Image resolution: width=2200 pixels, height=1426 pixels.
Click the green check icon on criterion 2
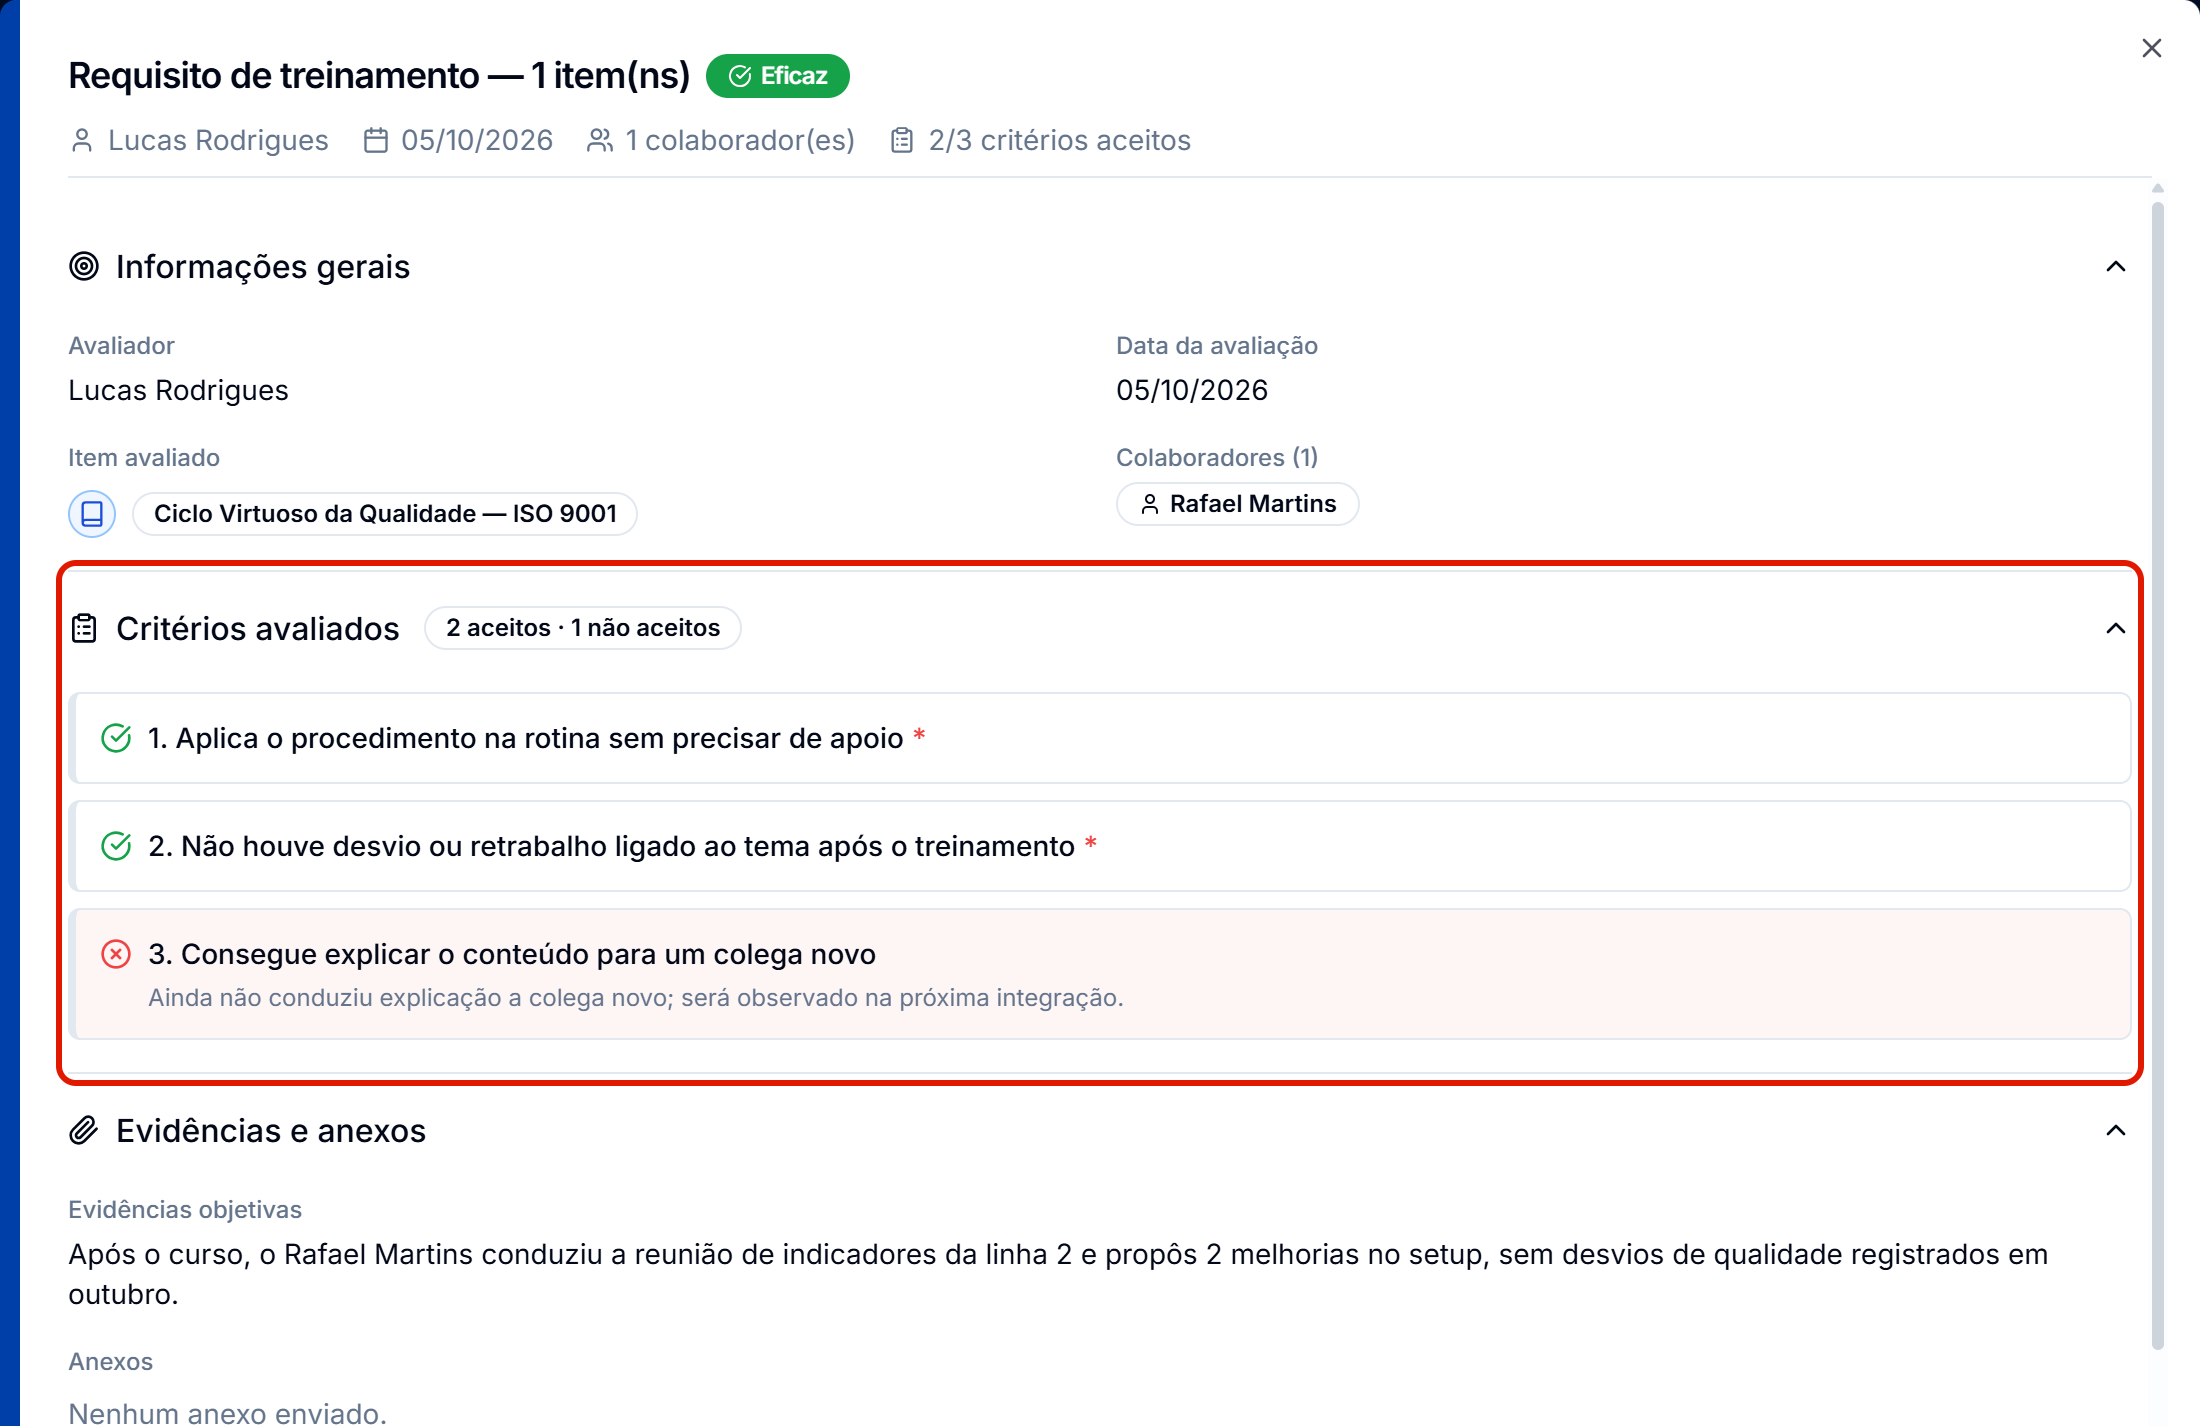click(116, 846)
